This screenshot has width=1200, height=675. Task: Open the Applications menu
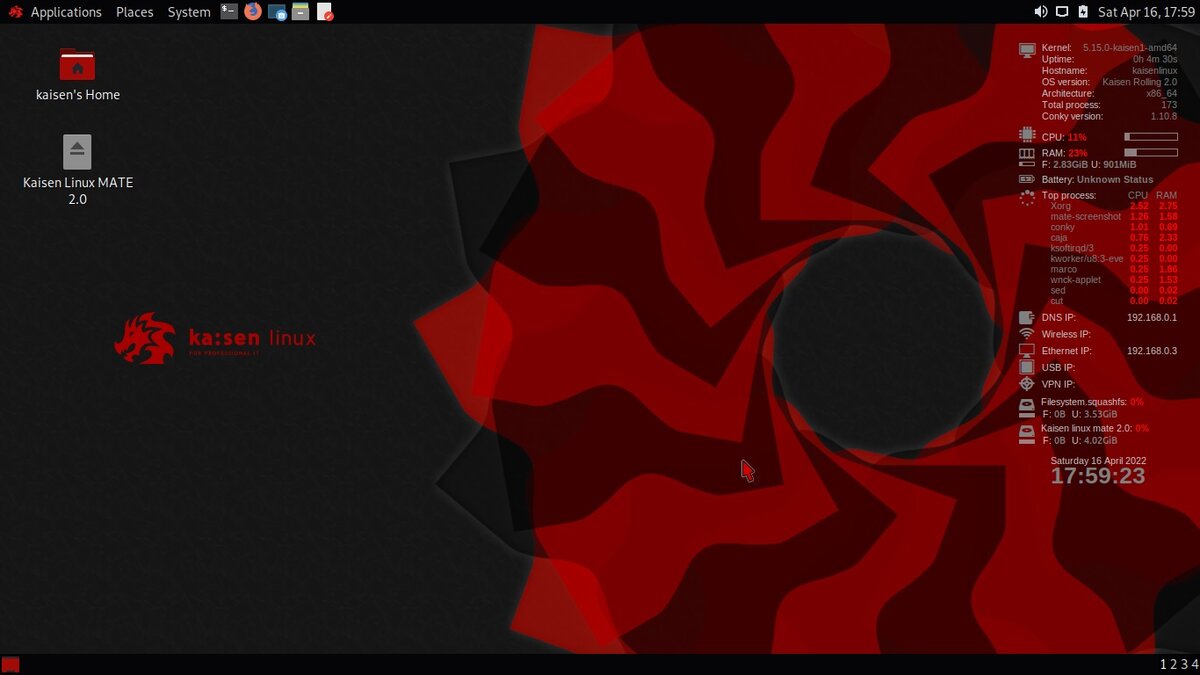(x=65, y=12)
